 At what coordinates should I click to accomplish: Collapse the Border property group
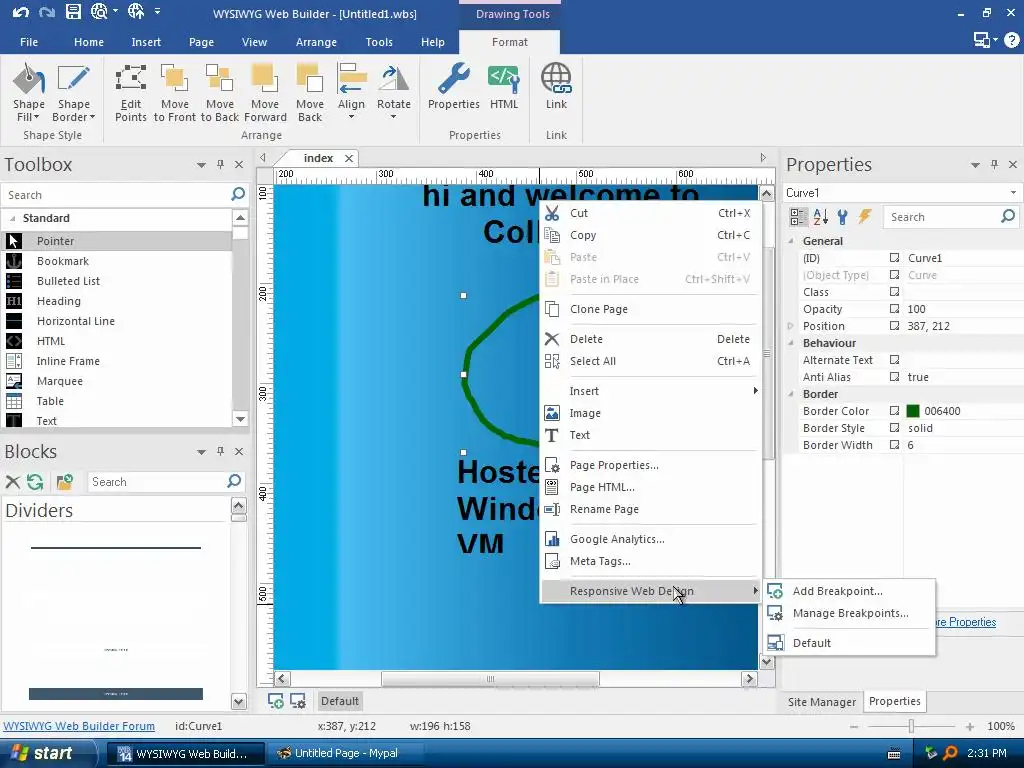(x=791, y=394)
